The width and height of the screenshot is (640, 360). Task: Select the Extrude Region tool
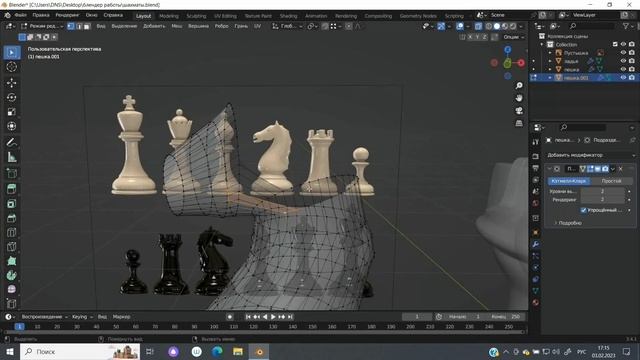[11, 189]
